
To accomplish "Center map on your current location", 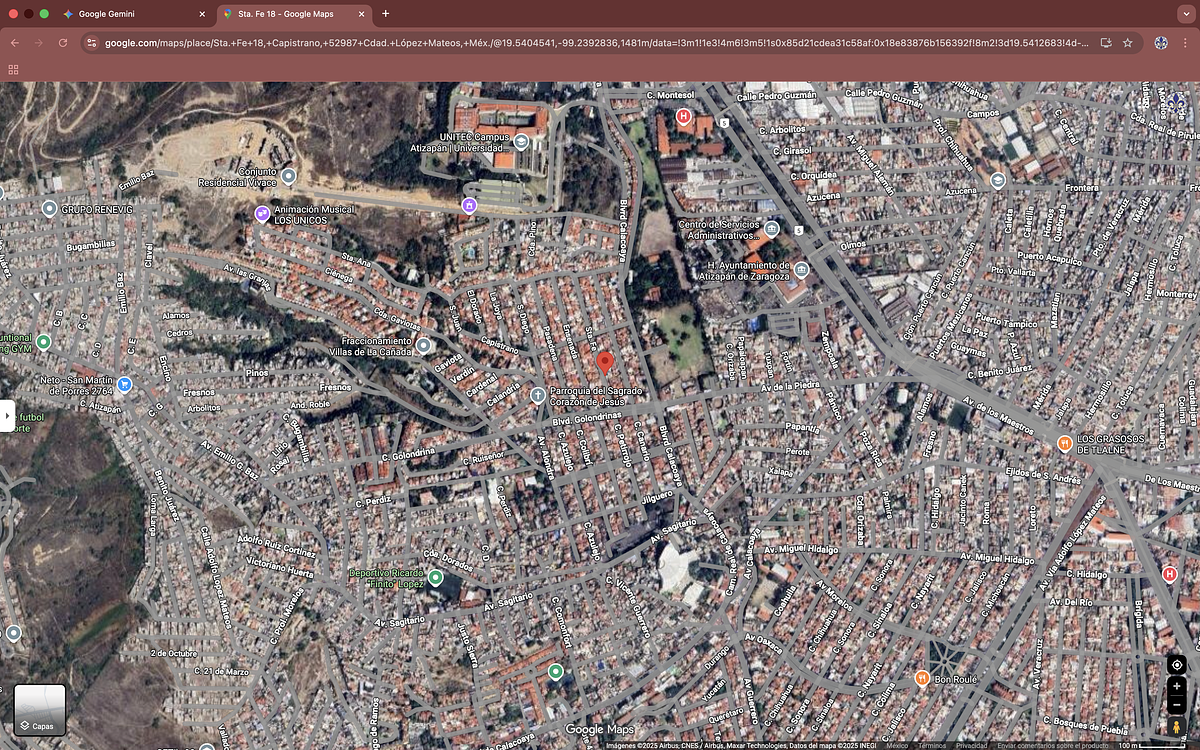I will click(1177, 665).
